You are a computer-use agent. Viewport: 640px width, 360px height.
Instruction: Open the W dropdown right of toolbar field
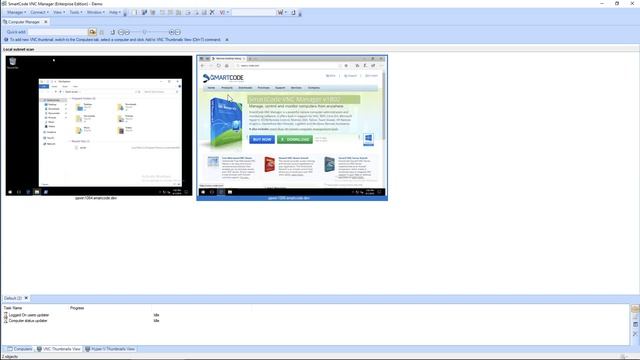282,12
